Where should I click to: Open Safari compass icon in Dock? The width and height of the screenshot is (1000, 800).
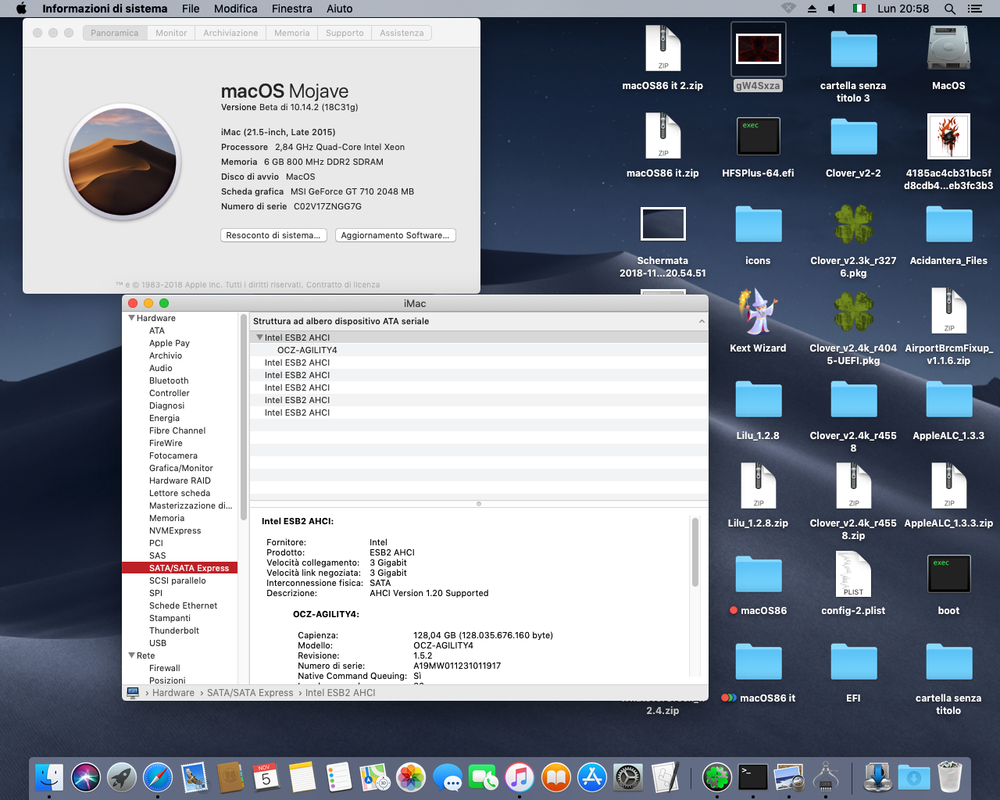158,777
